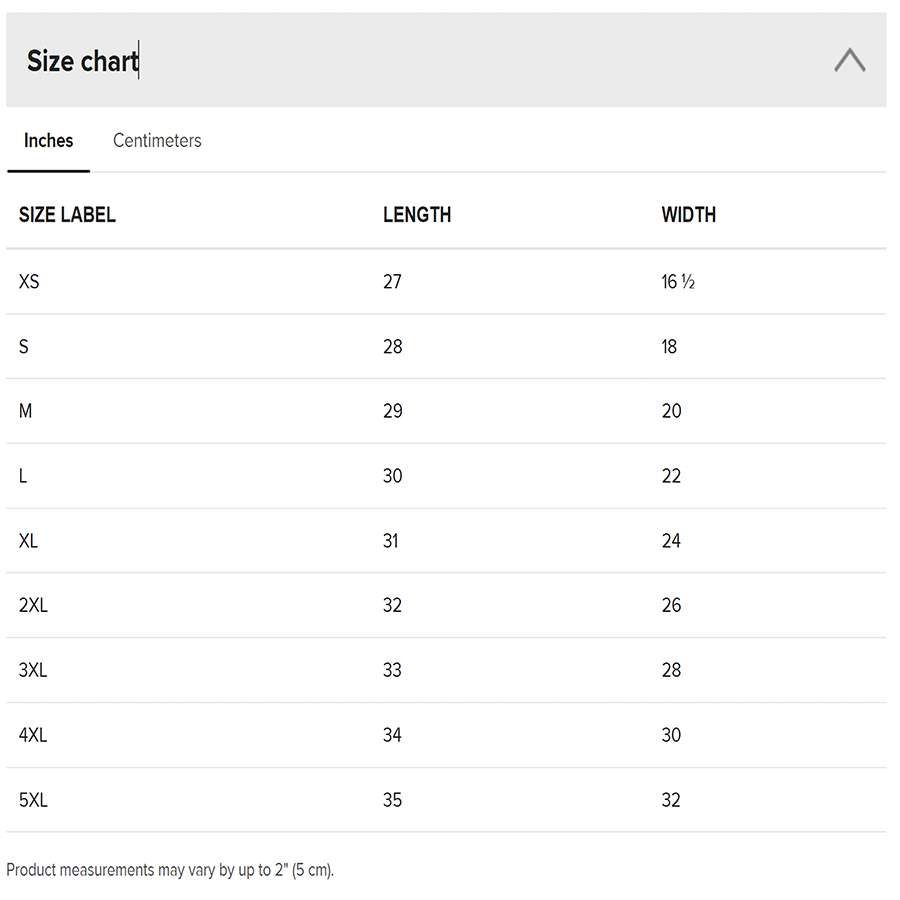Click the width value 32 for 5XL
The width and height of the screenshot is (900, 900).
pyautogui.click(x=671, y=800)
